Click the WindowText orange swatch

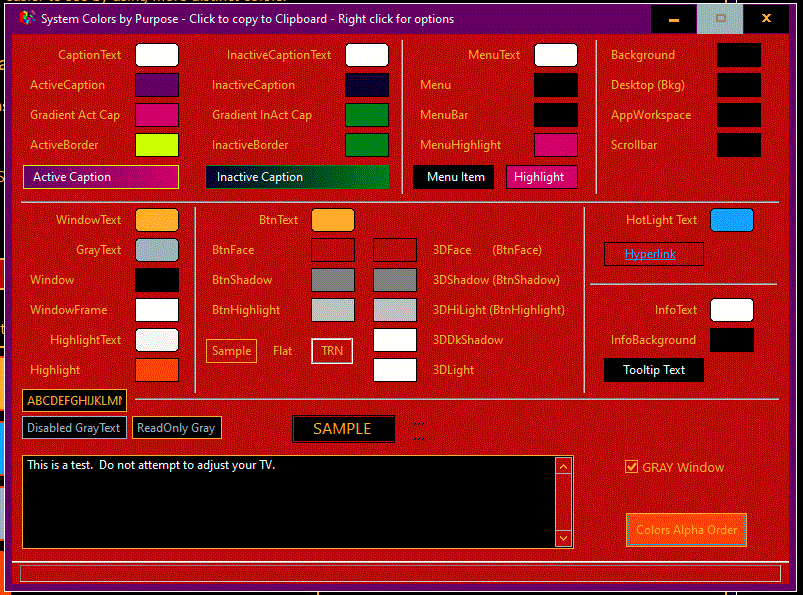coord(157,220)
